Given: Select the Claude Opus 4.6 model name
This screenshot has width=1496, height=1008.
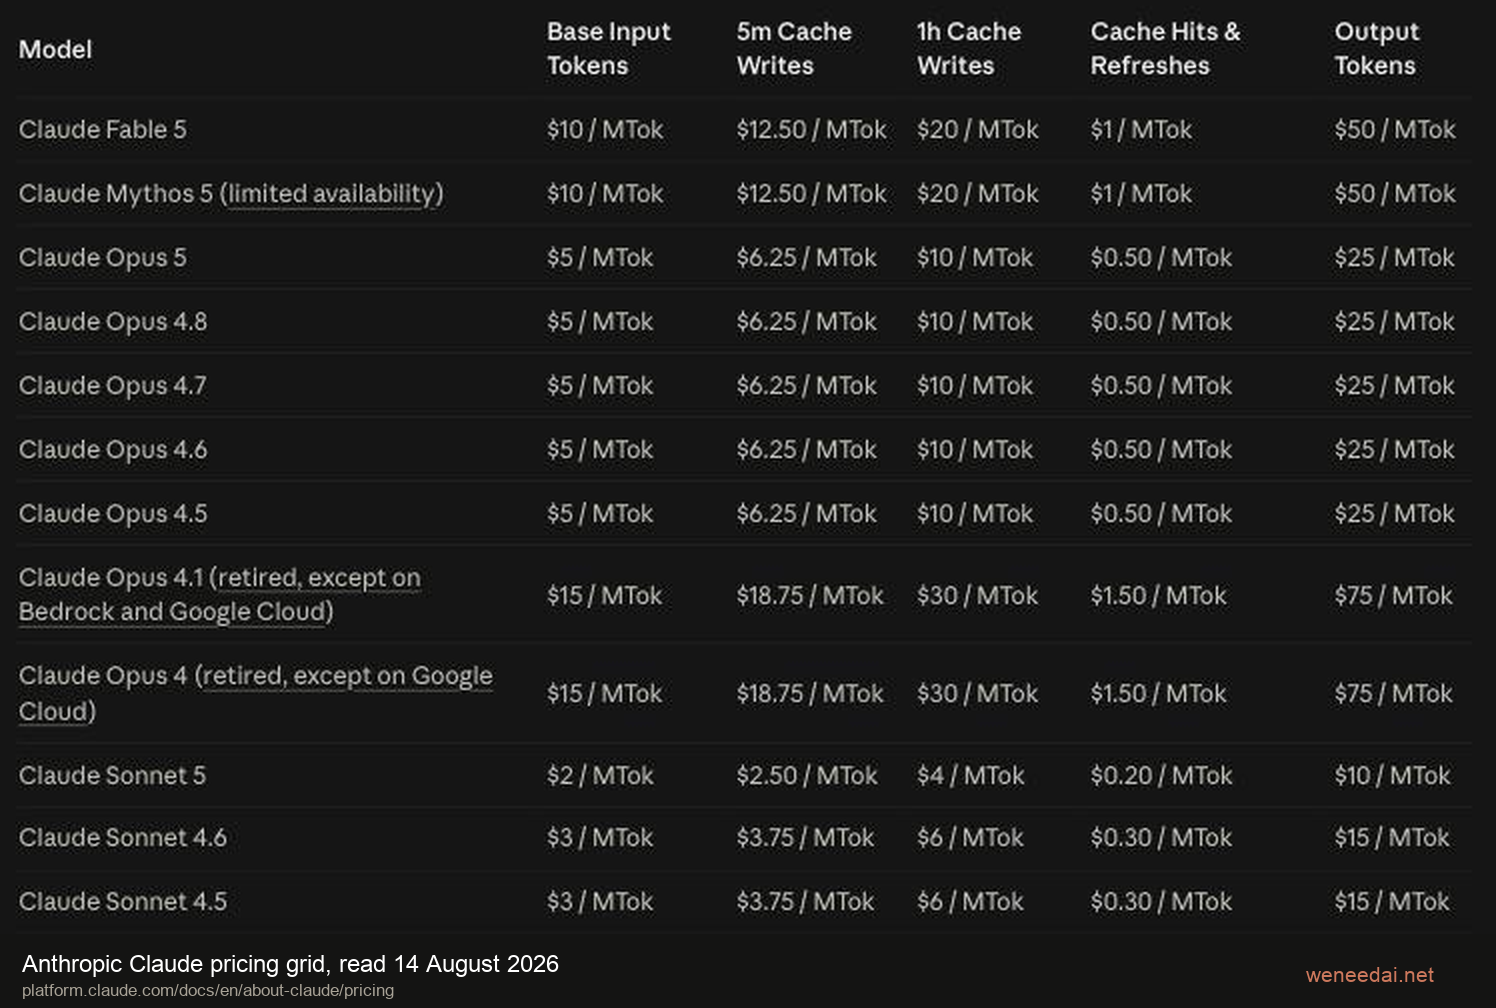Looking at the screenshot, I should tap(113, 450).
